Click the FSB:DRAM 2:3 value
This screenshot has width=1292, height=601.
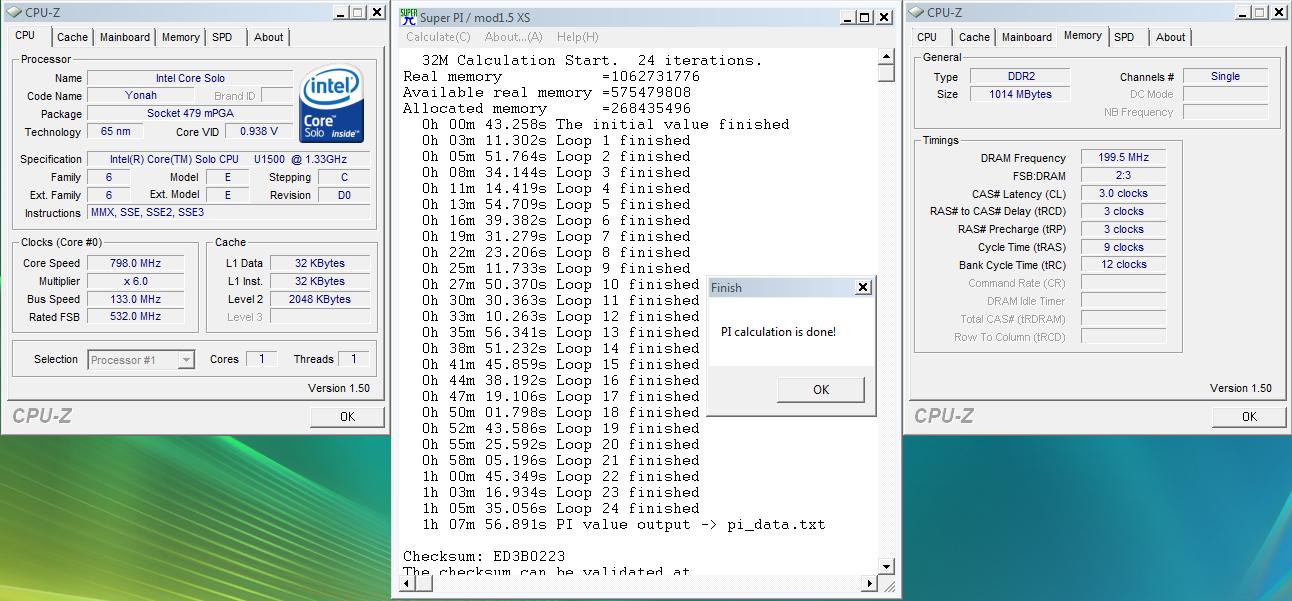[x=1123, y=176]
